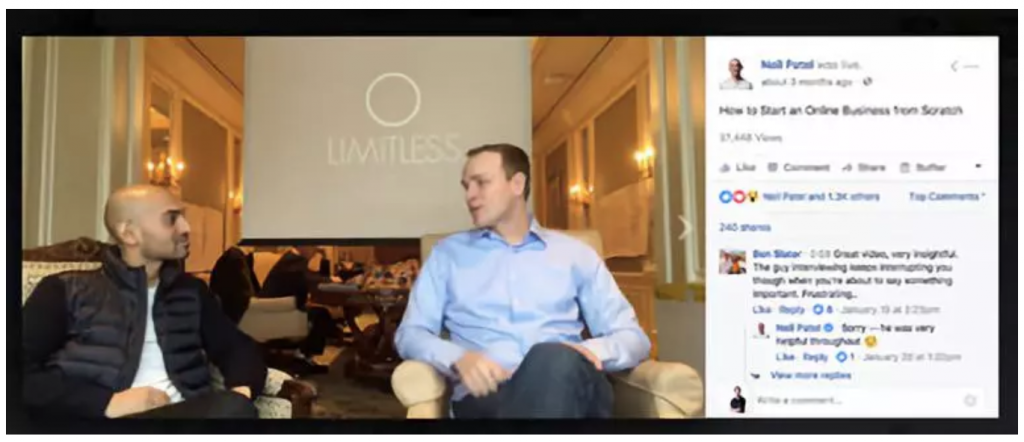1024x442 pixels.
Task: Click the like count icon on Ben Slater's comment
Action: (818, 309)
